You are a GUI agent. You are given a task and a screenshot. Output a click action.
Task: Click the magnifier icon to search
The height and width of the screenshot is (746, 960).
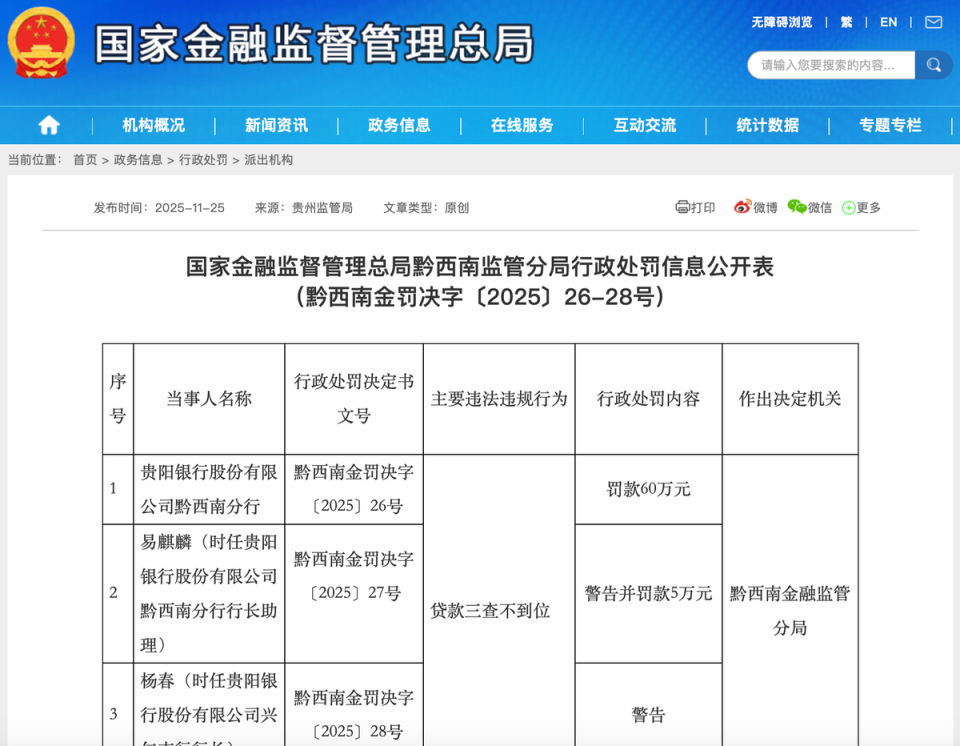pyautogui.click(x=933, y=64)
